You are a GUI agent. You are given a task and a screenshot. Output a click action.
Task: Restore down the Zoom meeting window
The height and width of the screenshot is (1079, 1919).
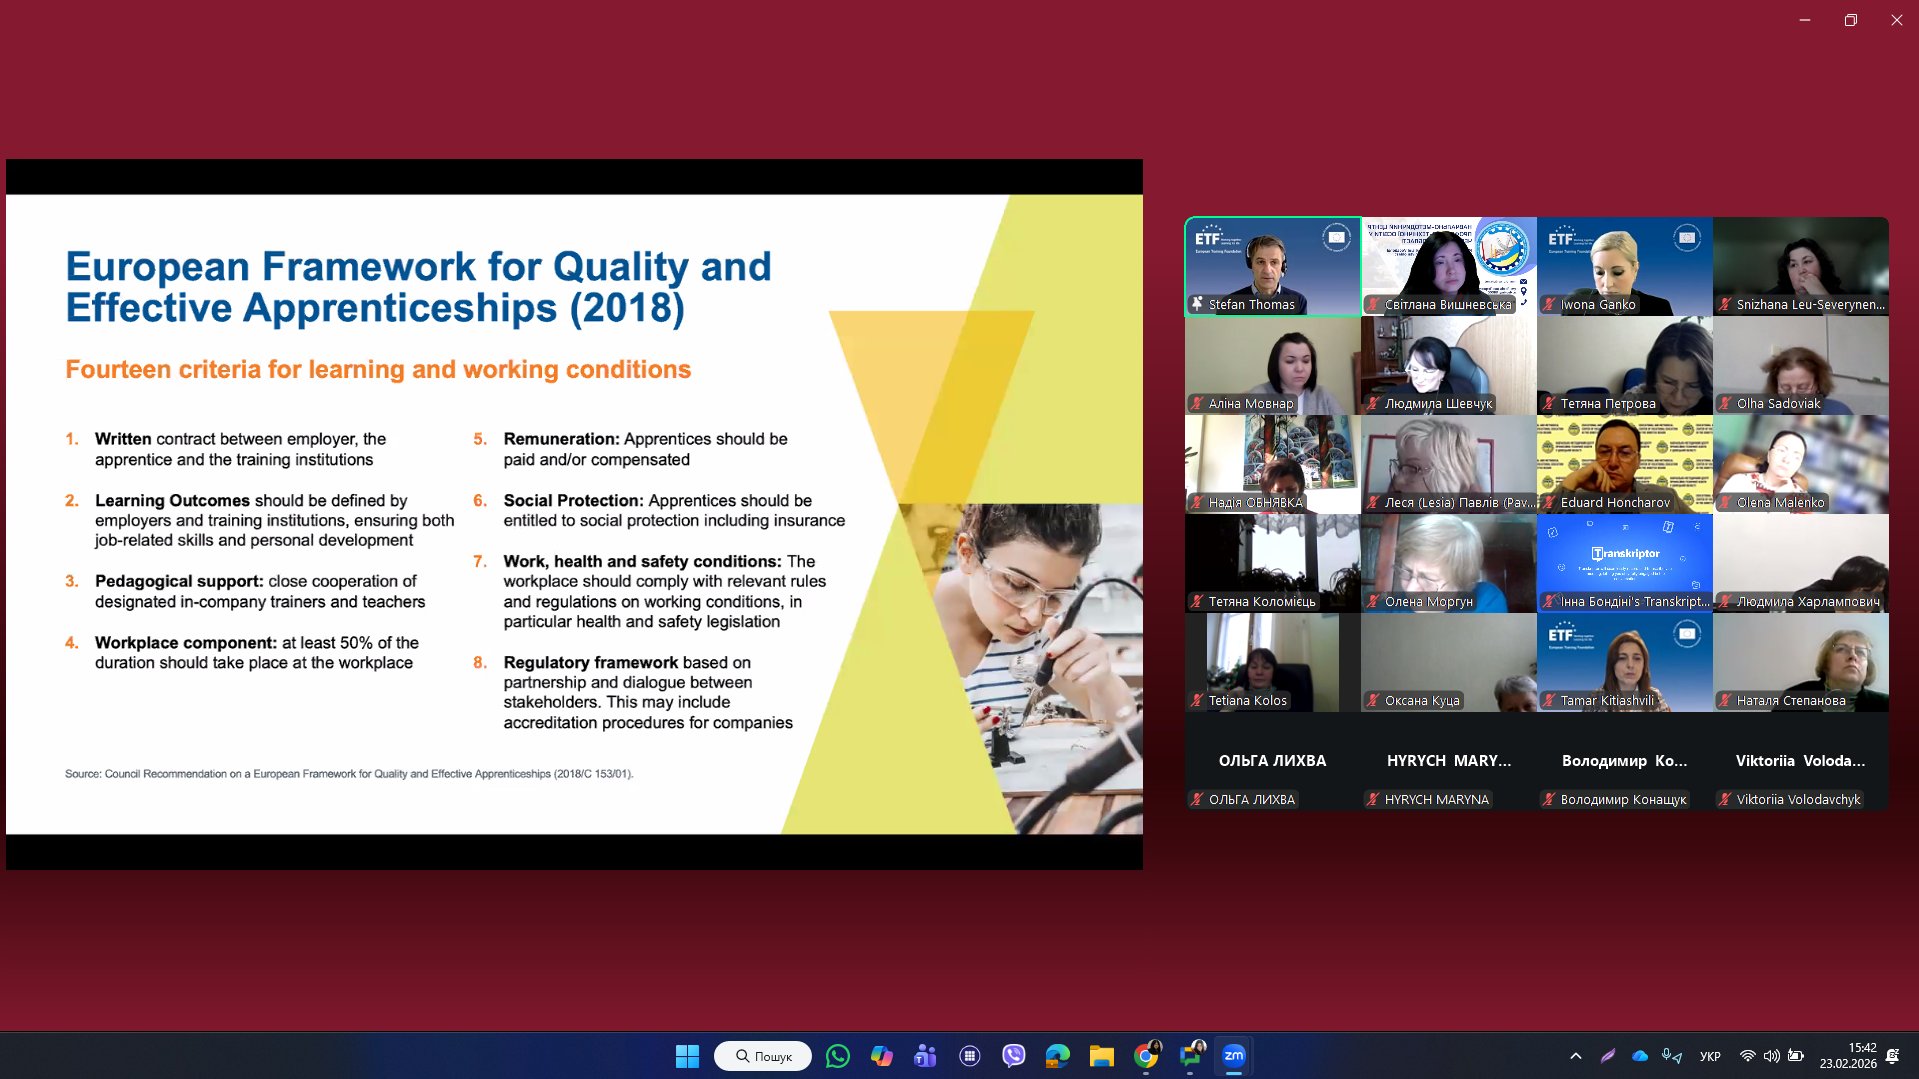tap(1850, 20)
